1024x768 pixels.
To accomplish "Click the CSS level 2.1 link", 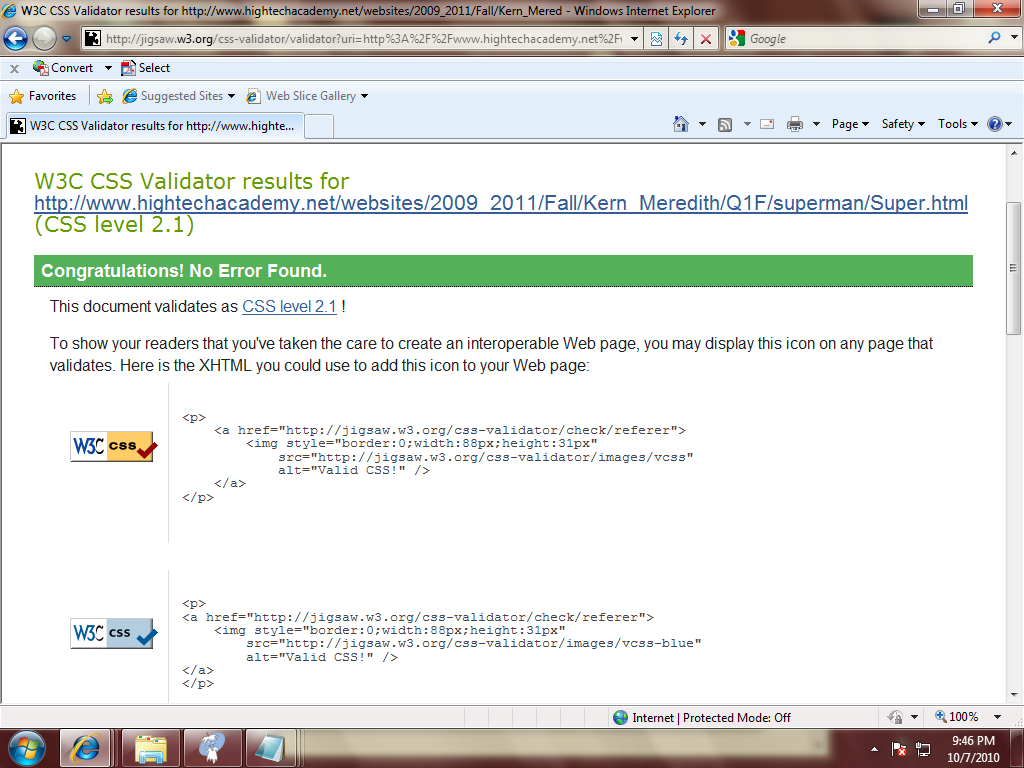I will (289, 307).
